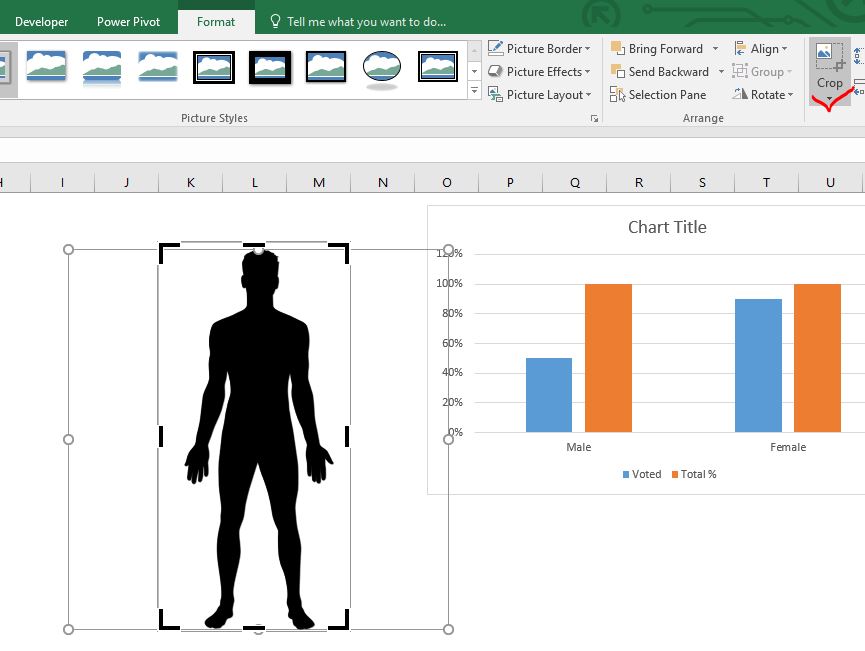Screen dimensions: 865x651
Task: Open the Selection Pane
Action: point(658,95)
